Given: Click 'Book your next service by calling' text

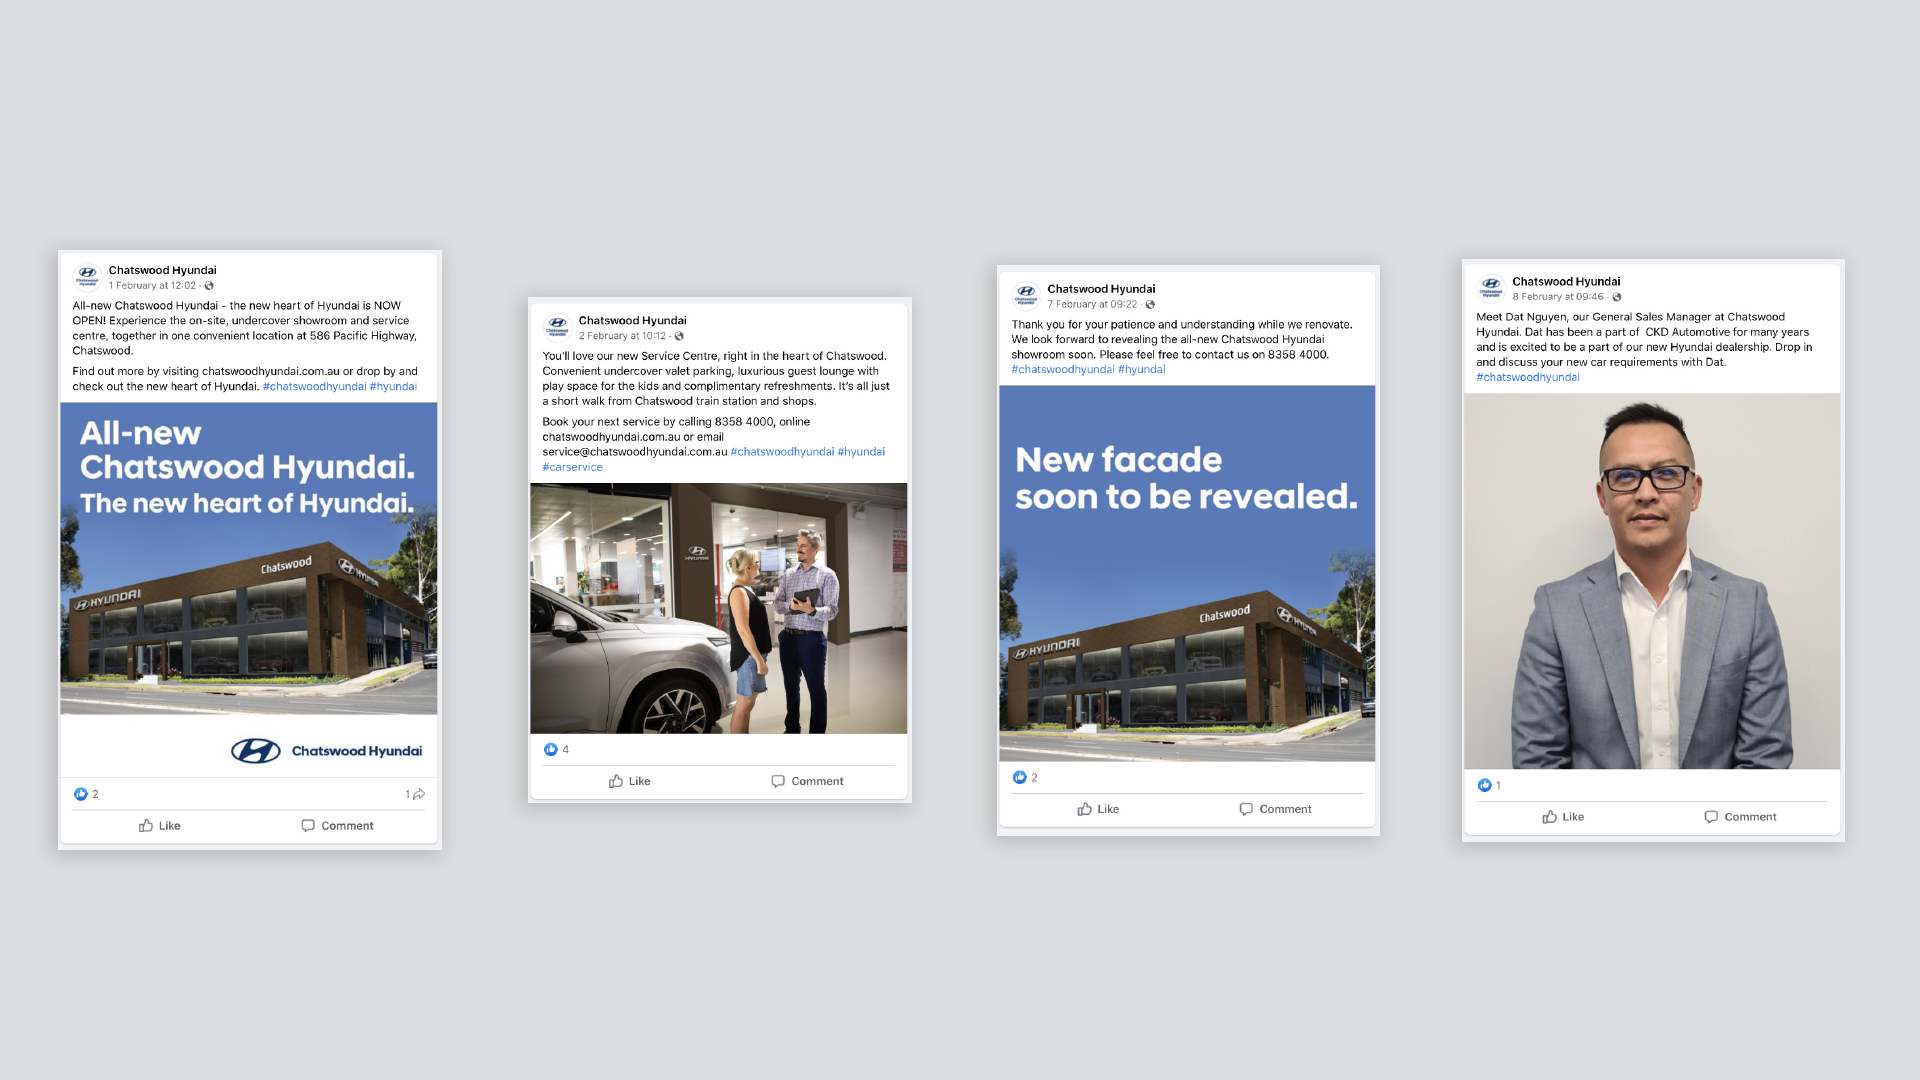Looking at the screenshot, I should point(626,422).
